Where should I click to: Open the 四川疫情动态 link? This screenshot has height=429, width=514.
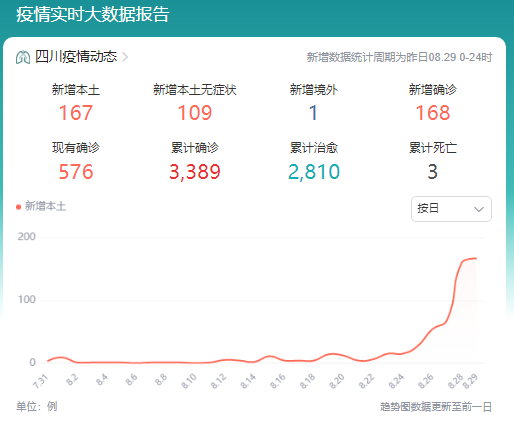(x=76, y=57)
